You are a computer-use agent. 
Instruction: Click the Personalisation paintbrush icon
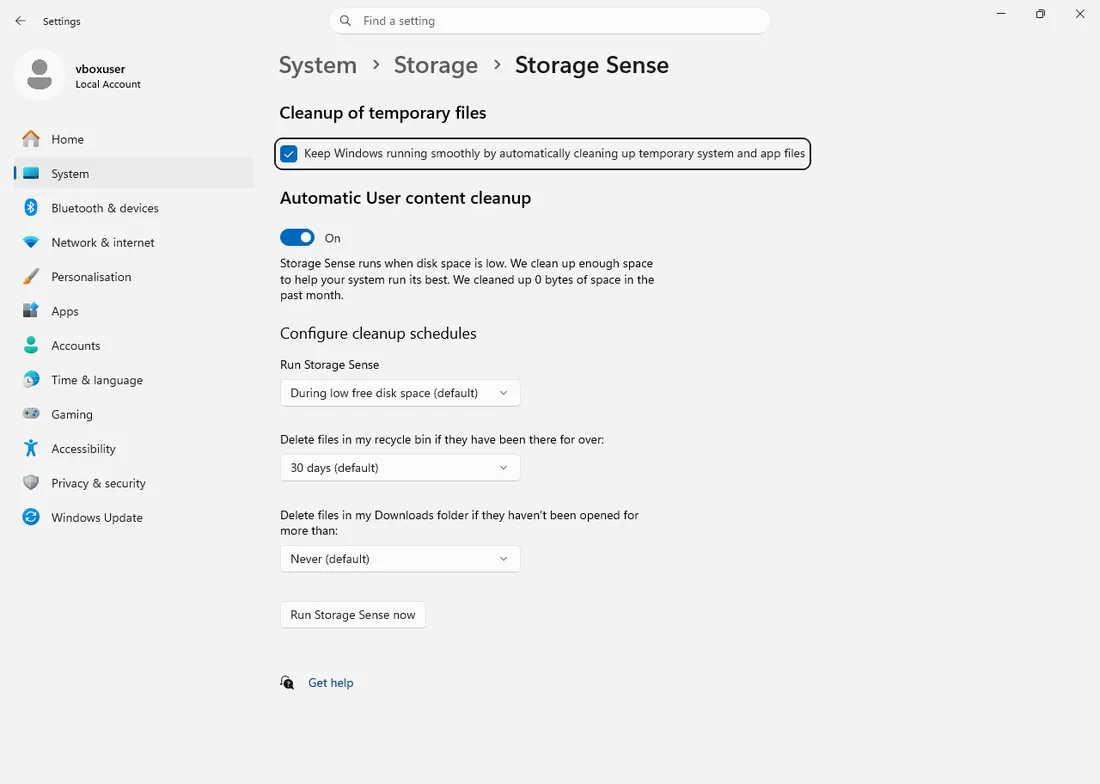[31, 276]
